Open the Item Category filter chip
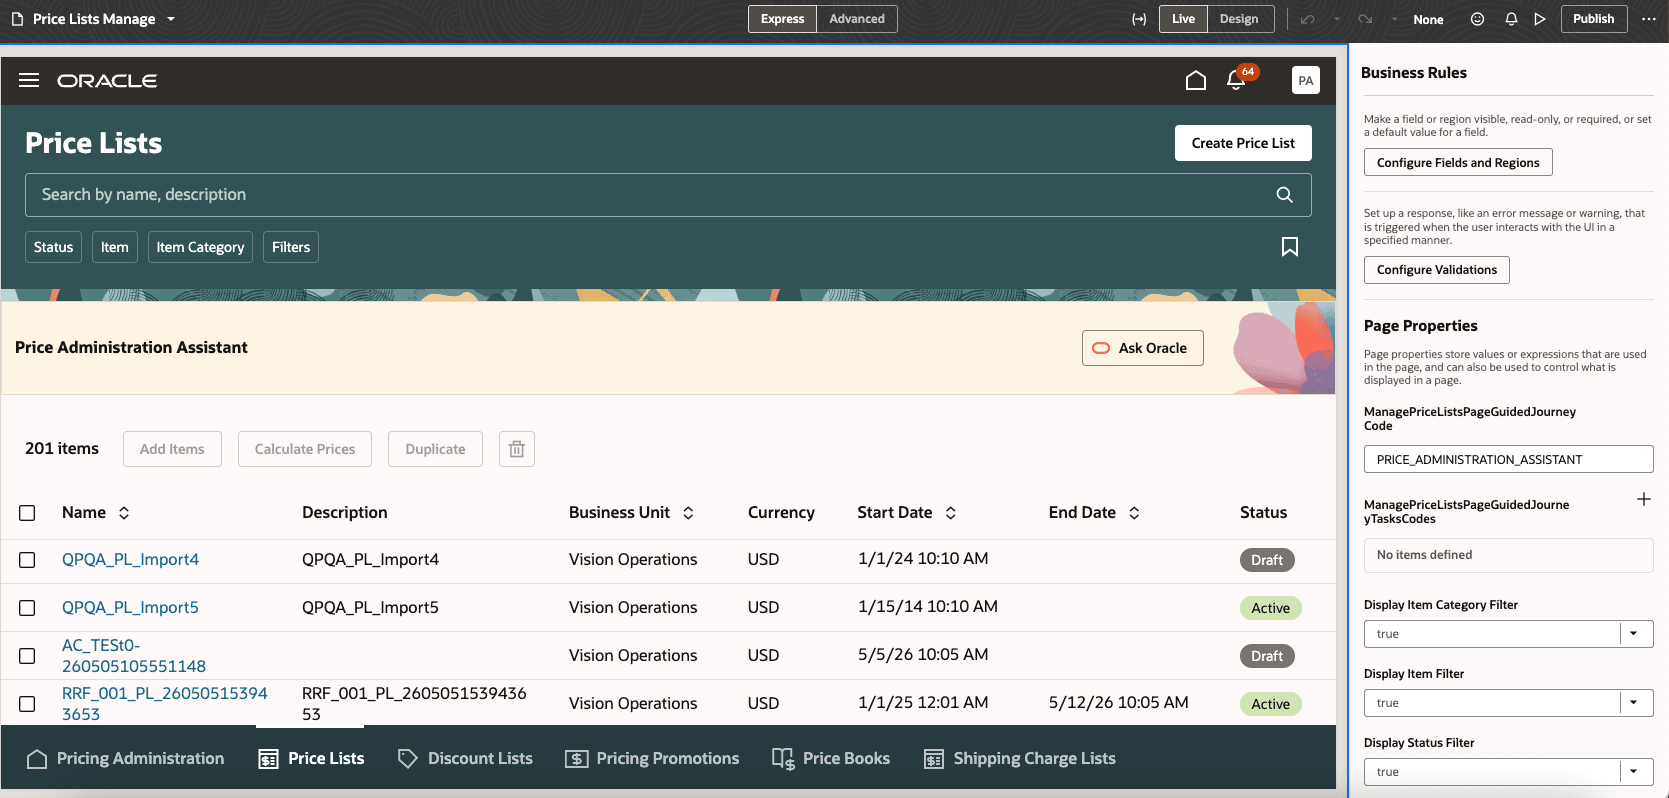Image resolution: width=1669 pixels, height=798 pixels. point(200,247)
